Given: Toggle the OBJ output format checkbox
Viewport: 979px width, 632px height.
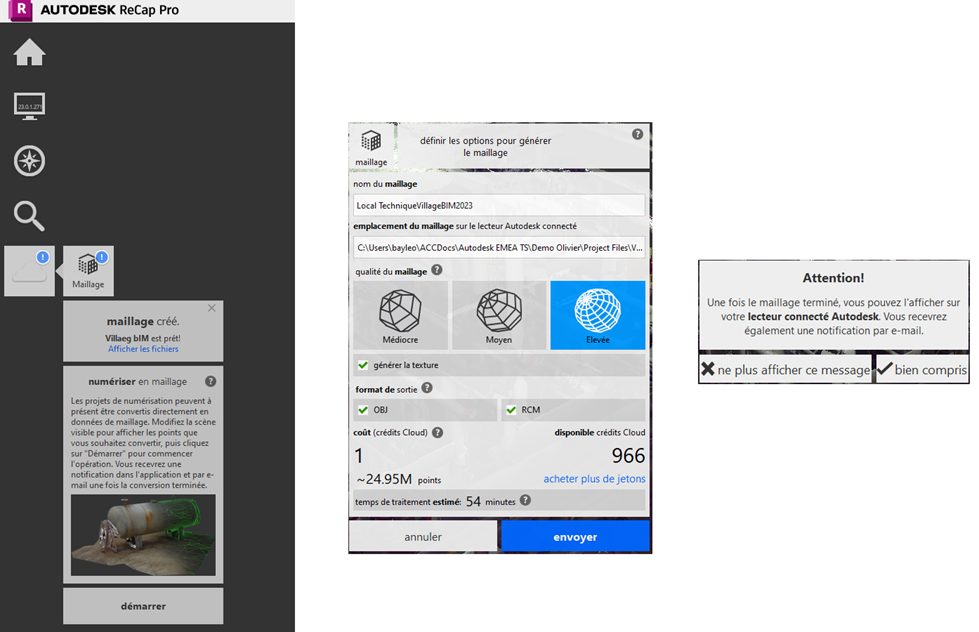Looking at the screenshot, I should click(x=363, y=410).
